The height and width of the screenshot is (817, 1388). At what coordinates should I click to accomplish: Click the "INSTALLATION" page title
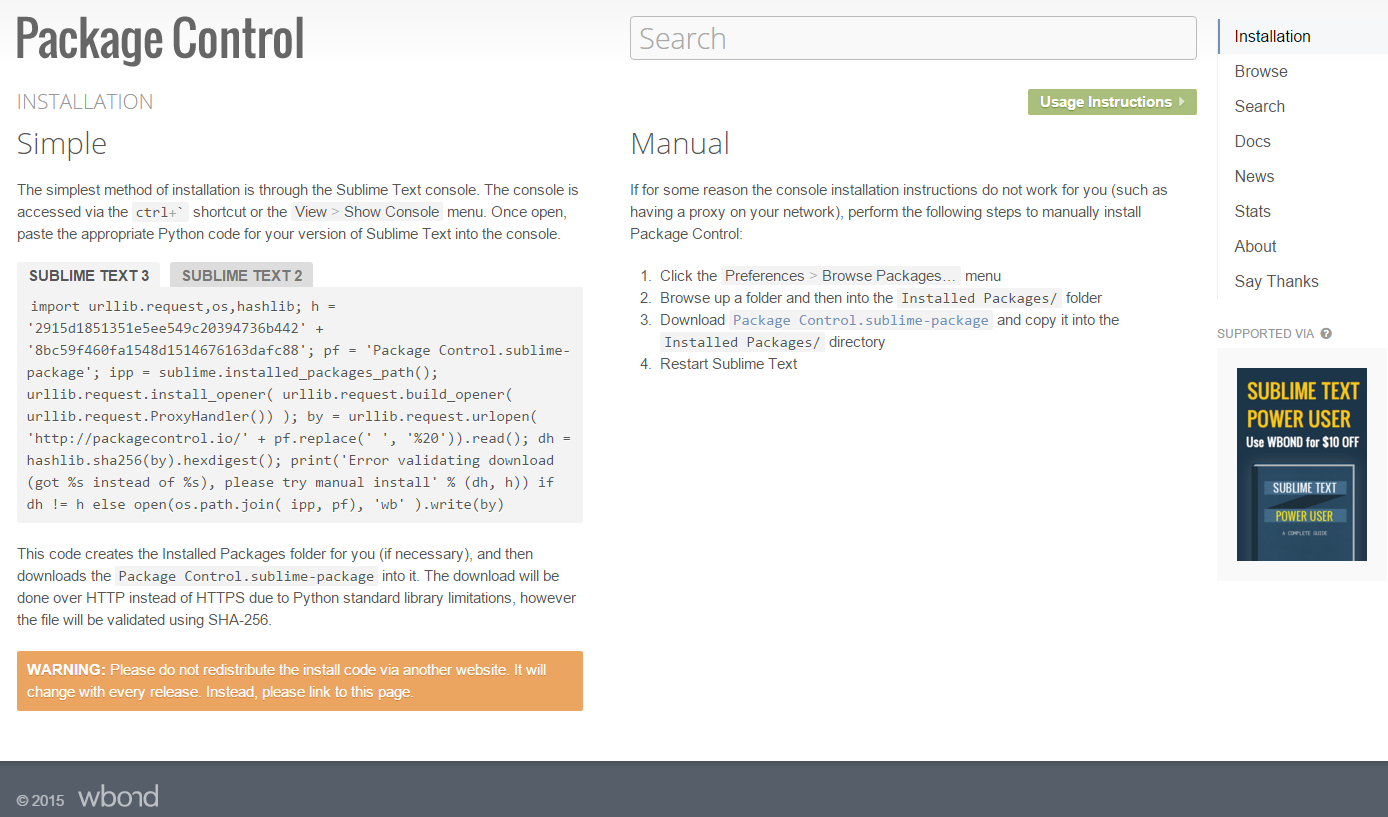[85, 102]
